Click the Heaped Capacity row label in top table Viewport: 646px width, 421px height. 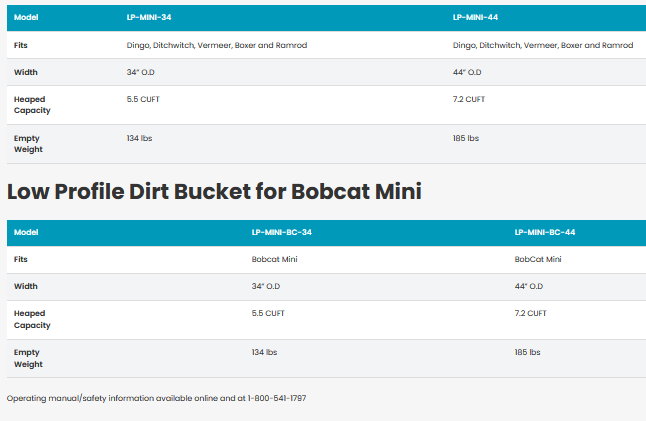pyautogui.click(x=30, y=105)
